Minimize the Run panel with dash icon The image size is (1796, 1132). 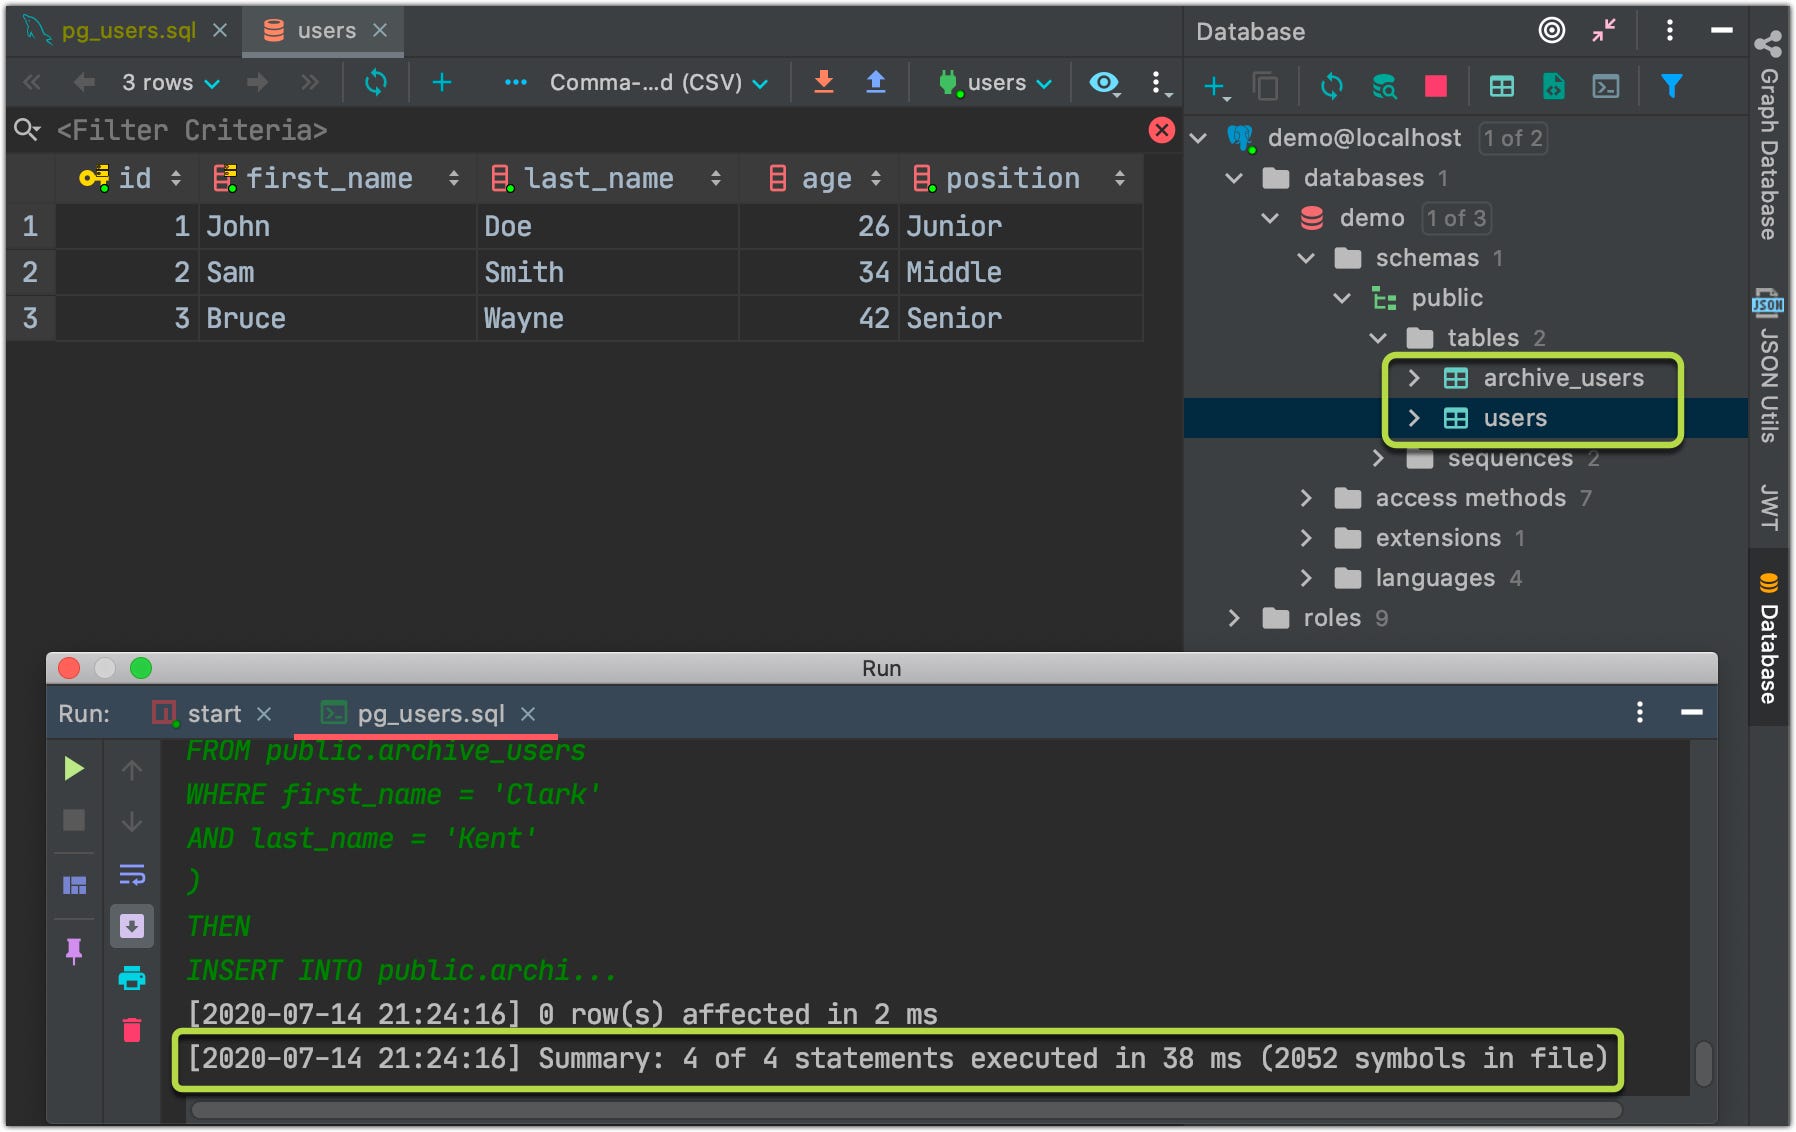[x=1692, y=712]
